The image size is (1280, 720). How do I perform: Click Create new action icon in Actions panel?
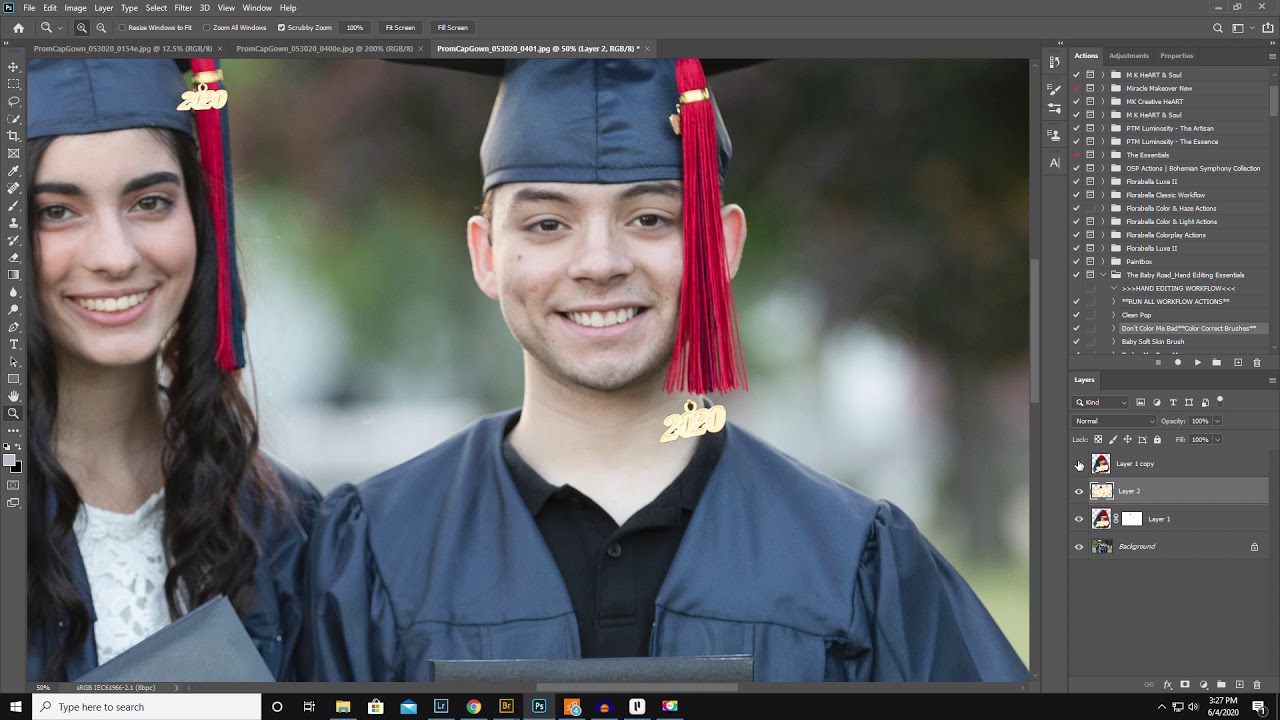coord(1238,362)
